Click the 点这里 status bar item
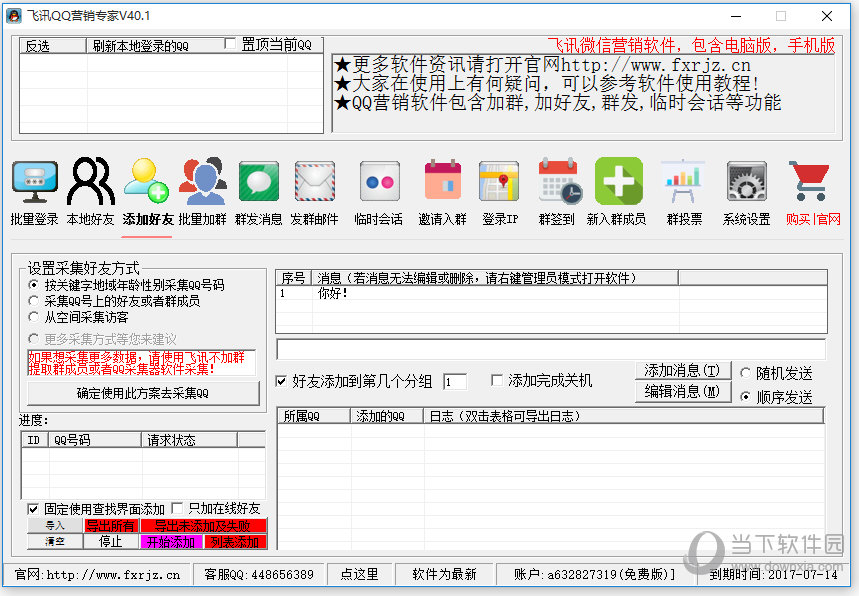The width and height of the screenshot is (859, 596). point(359,574)
